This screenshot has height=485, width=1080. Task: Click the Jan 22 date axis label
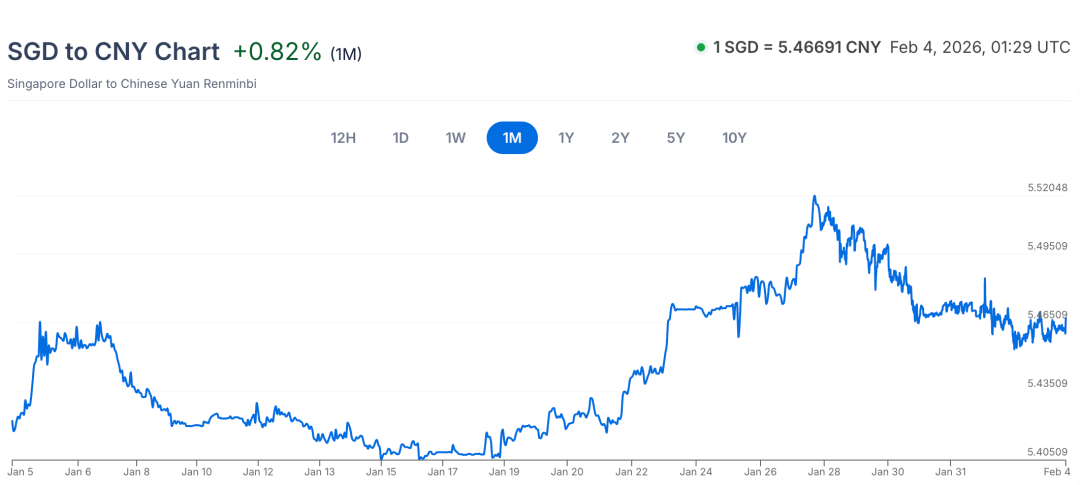click(632, 470)
